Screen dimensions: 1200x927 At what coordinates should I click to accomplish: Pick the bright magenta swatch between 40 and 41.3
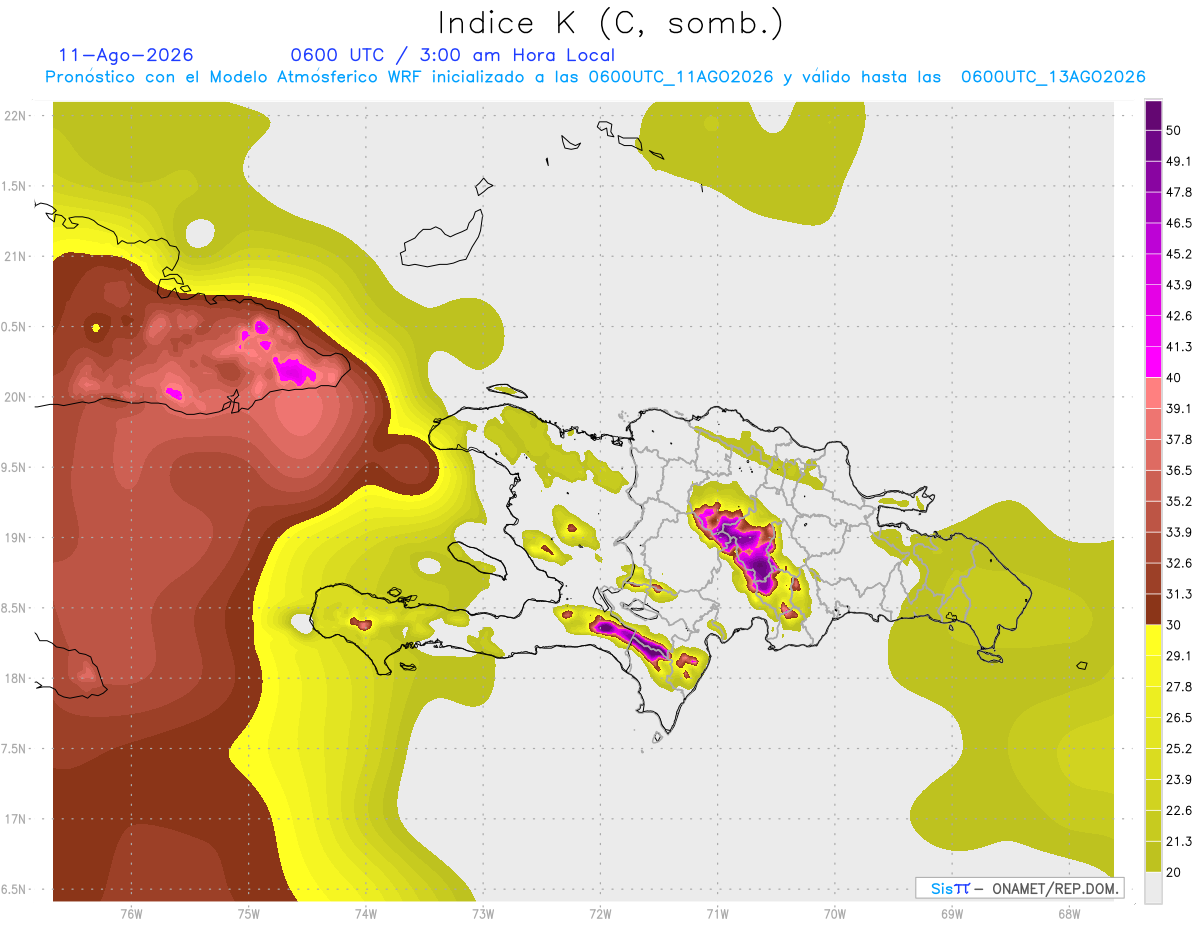click(x=1154, y=362)
